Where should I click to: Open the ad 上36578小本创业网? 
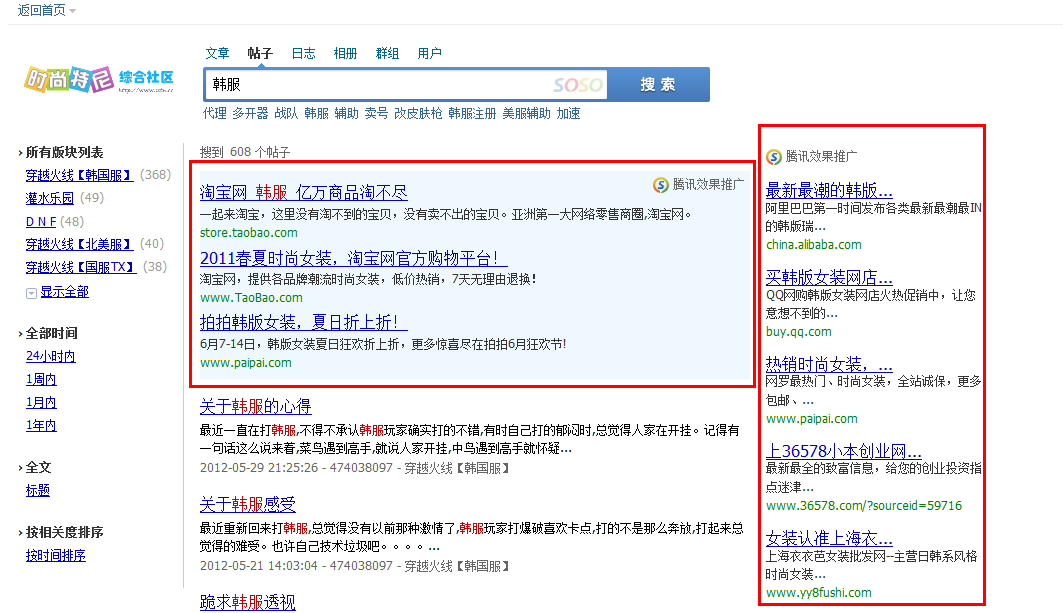(843, 451)
